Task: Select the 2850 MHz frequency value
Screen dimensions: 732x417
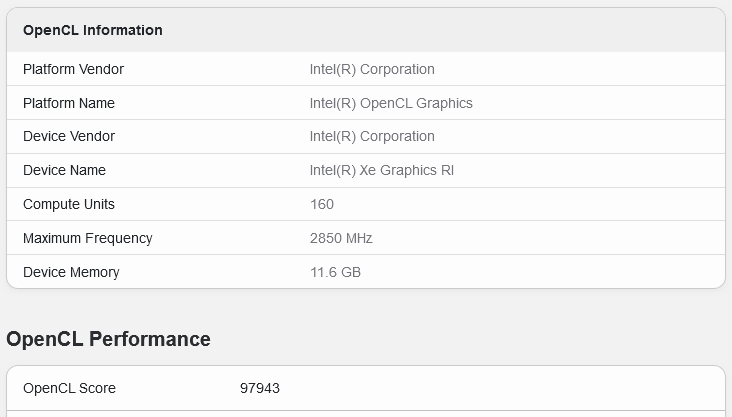Action: pos(341,238)
